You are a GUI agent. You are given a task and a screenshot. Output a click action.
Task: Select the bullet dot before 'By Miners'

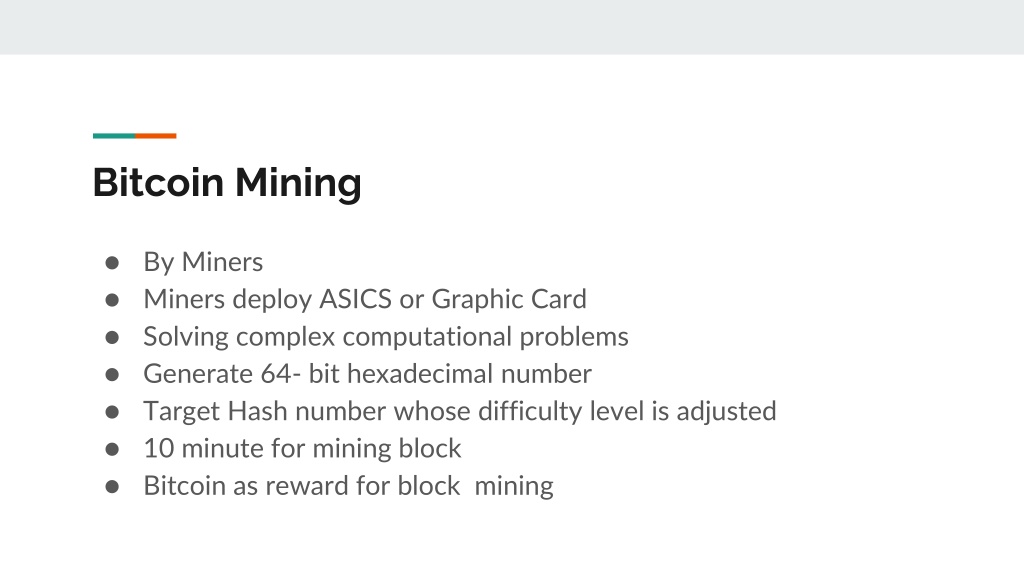[112, 263]
